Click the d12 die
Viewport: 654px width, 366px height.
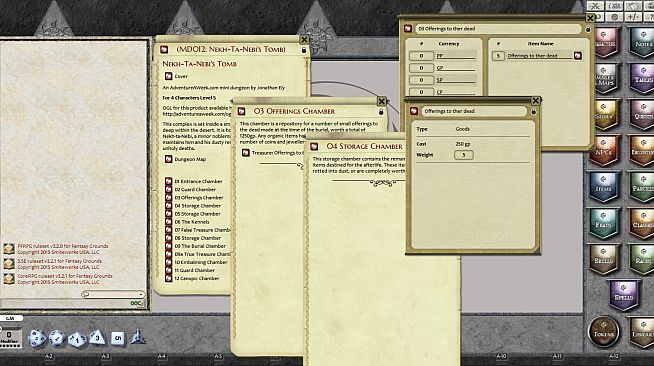(x=57, y=338)
